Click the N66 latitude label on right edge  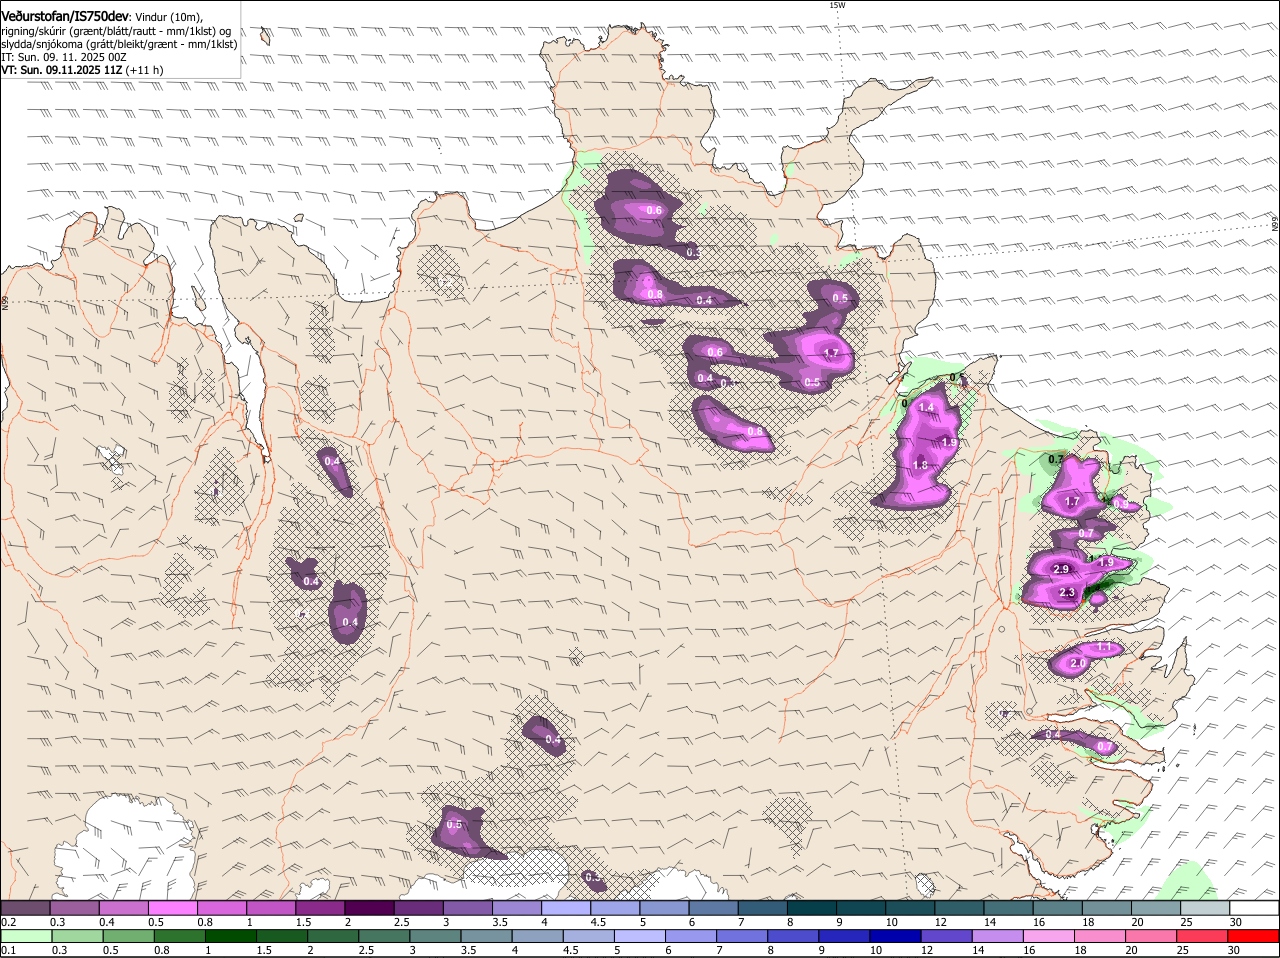click(x=1275, y=224)
